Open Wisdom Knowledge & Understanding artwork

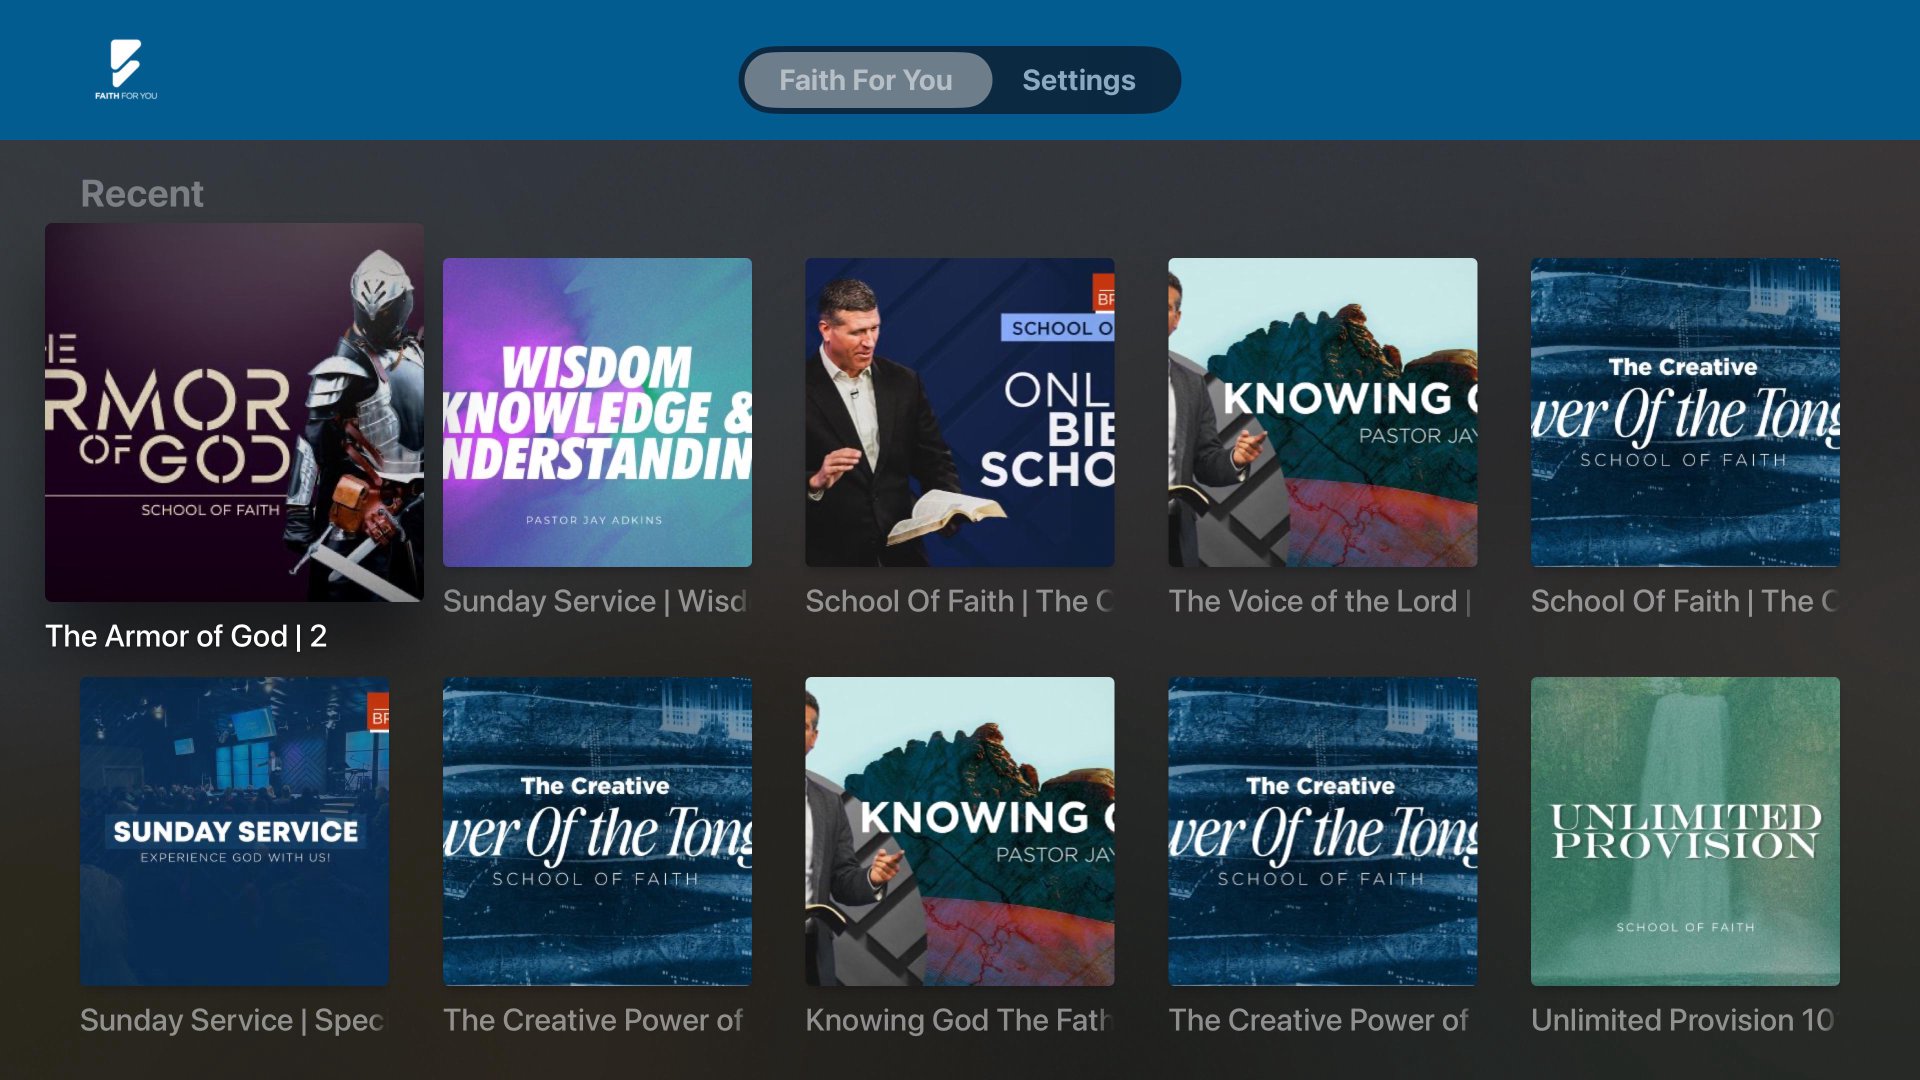coord(597,412)
